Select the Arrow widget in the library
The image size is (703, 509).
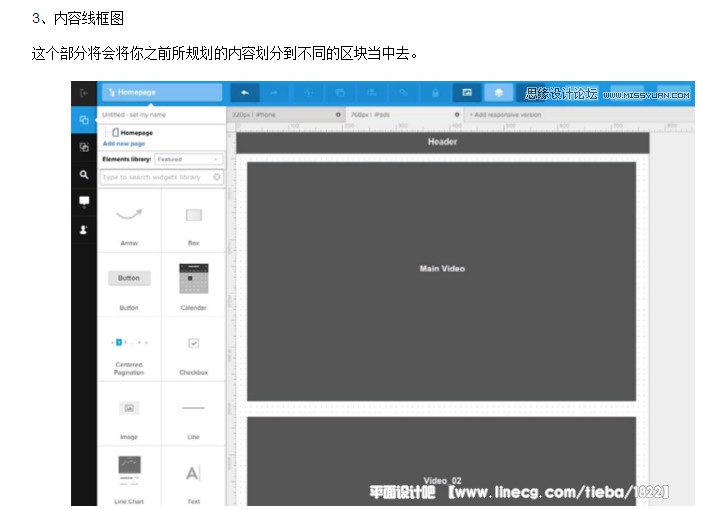(x=129, y=221)
